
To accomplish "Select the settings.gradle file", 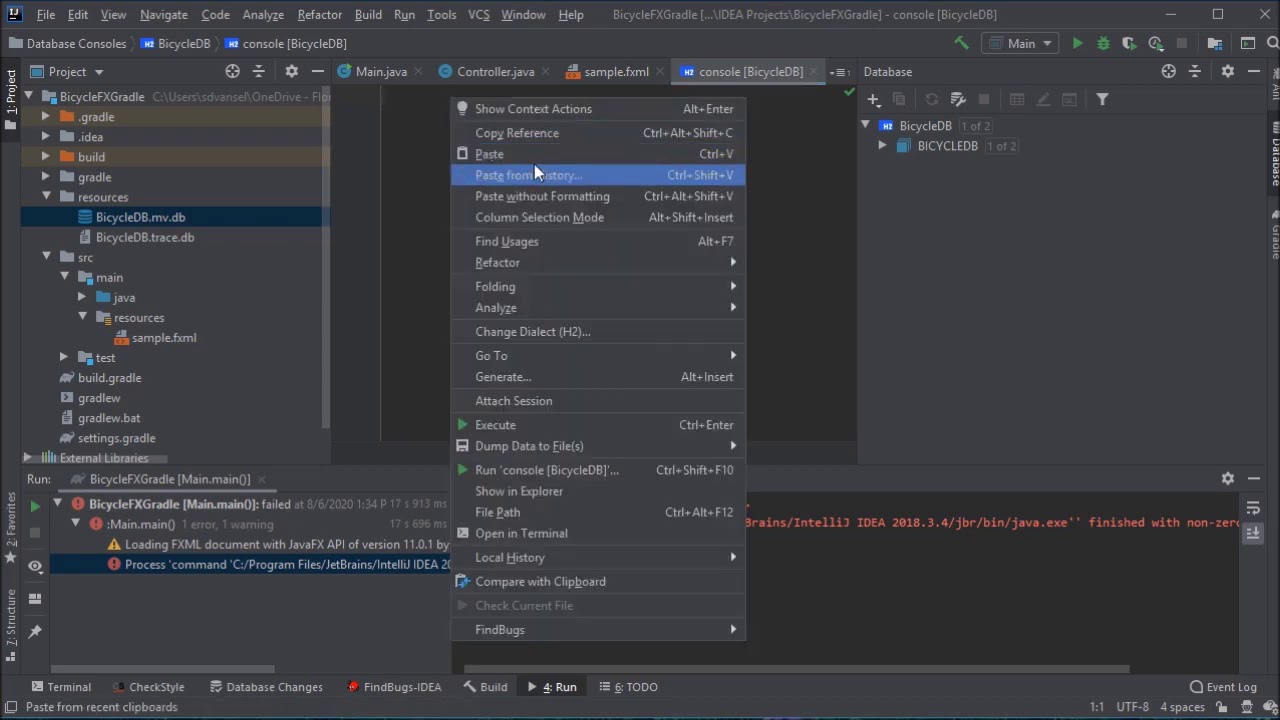I will [116, 438].
